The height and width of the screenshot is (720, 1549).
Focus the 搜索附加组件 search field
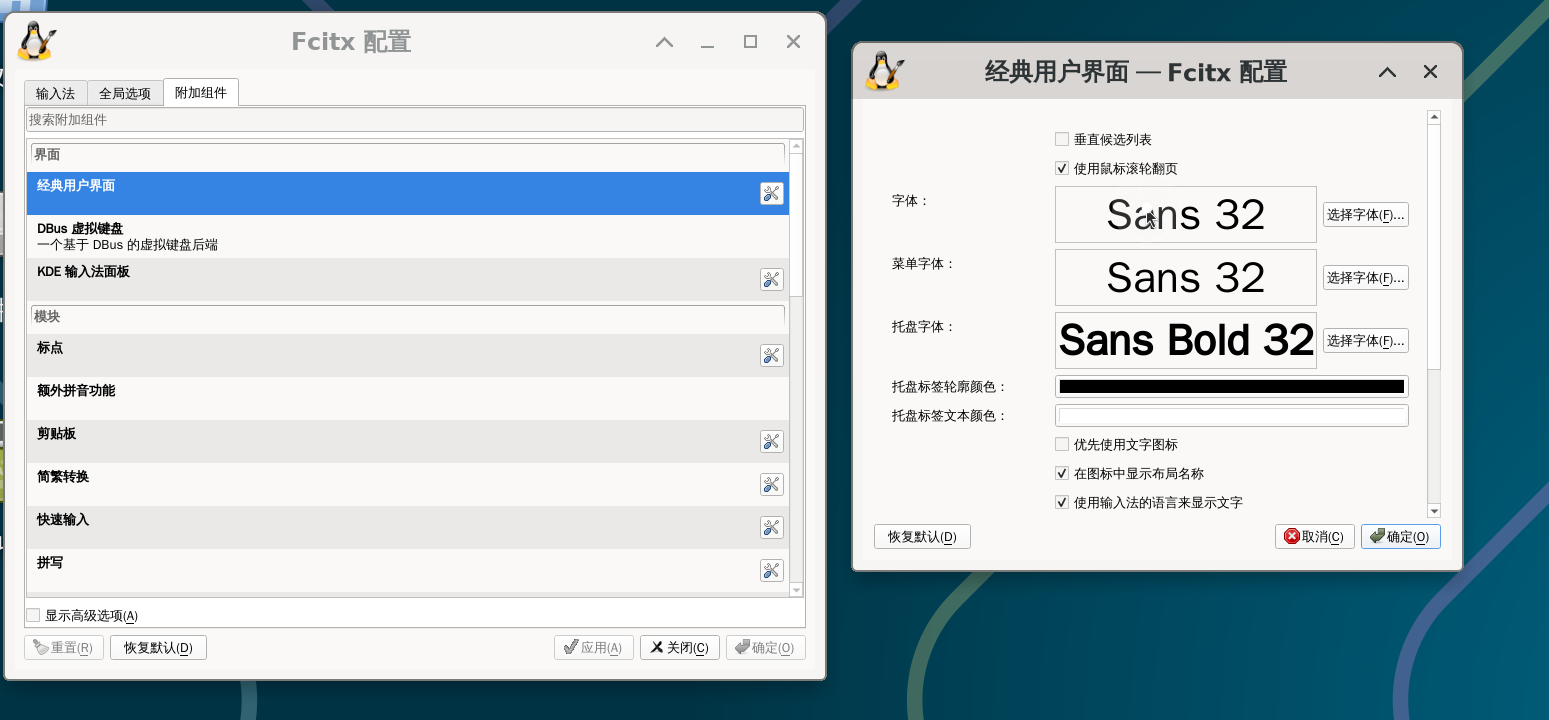pyautogui.click(x=415, y=119)
